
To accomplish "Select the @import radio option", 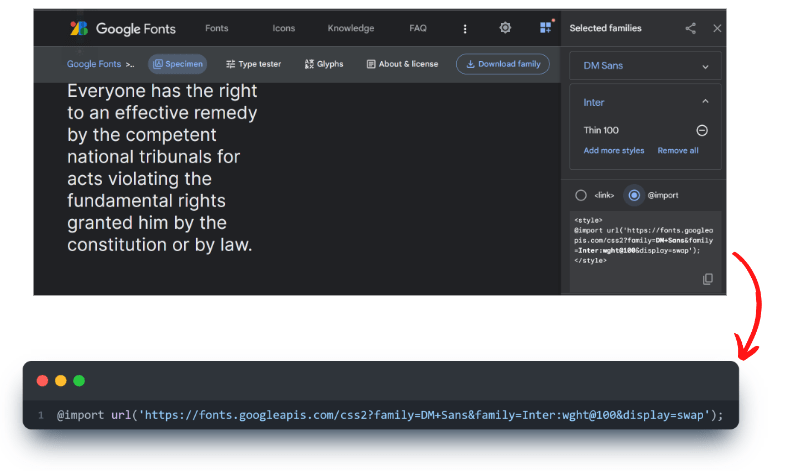I will (x=634, y=195).
